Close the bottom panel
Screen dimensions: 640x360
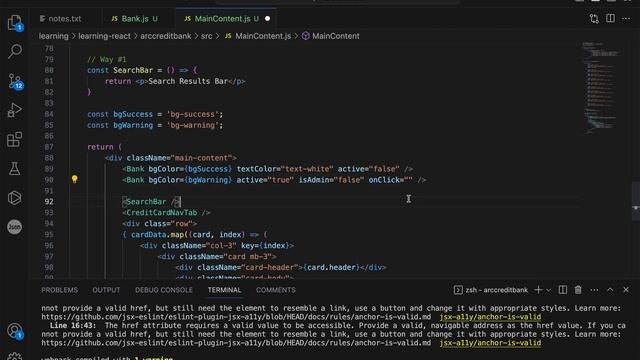[626, 290]
